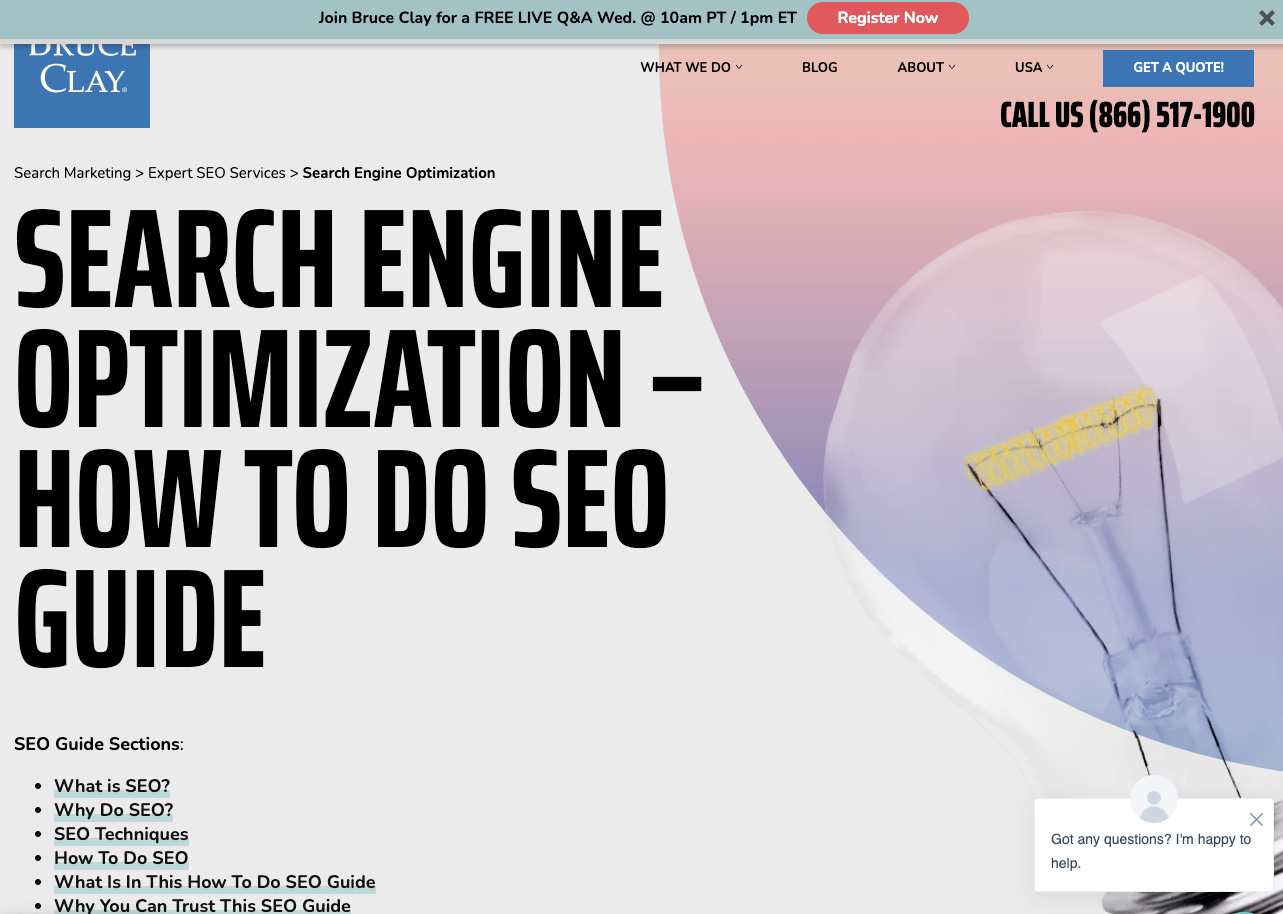Jump to Why Do SEO? section
The width and height of the screenshot is (1283, 914).
coord(114,810)
